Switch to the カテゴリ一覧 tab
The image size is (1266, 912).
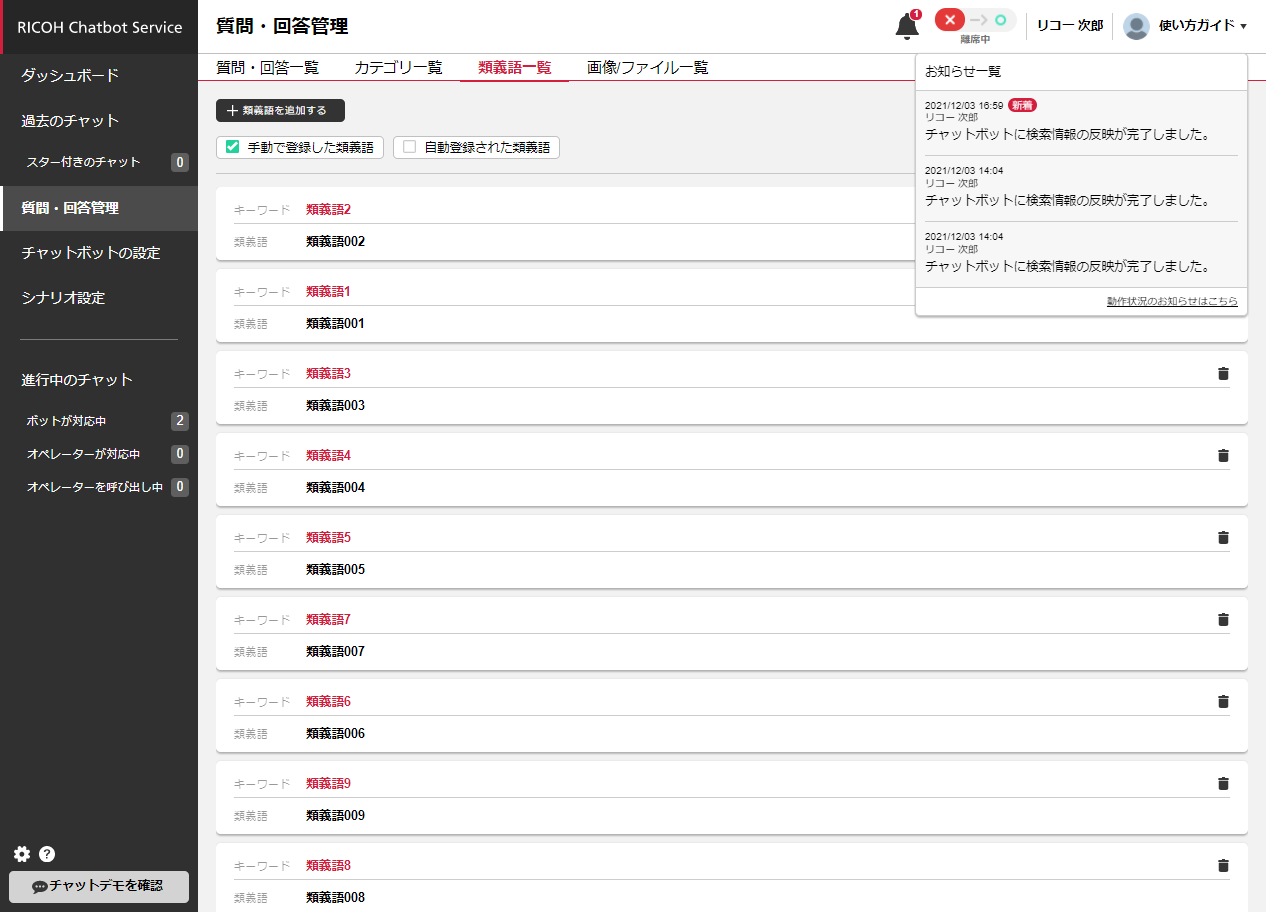click(398, 68)
